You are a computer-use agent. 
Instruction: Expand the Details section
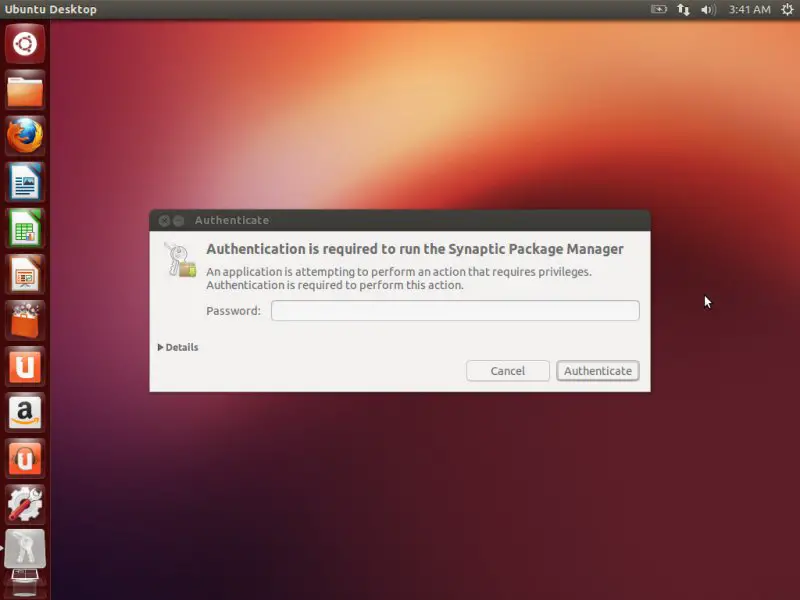pyautogui.click(x=178, y=347)
